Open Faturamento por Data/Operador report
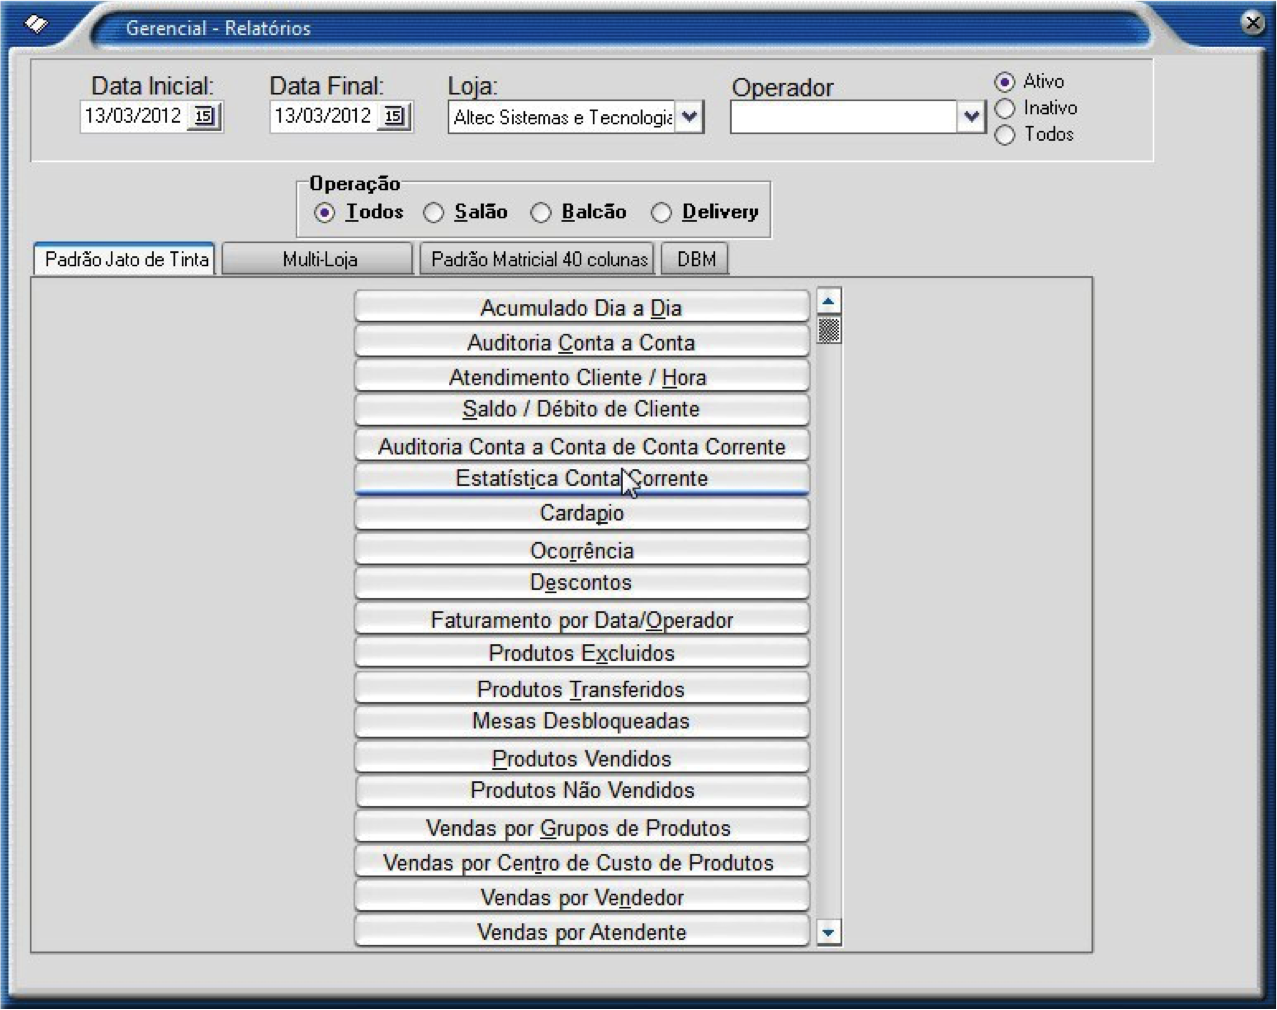This screenshot has height=1010, width=1277. point(581,619)
